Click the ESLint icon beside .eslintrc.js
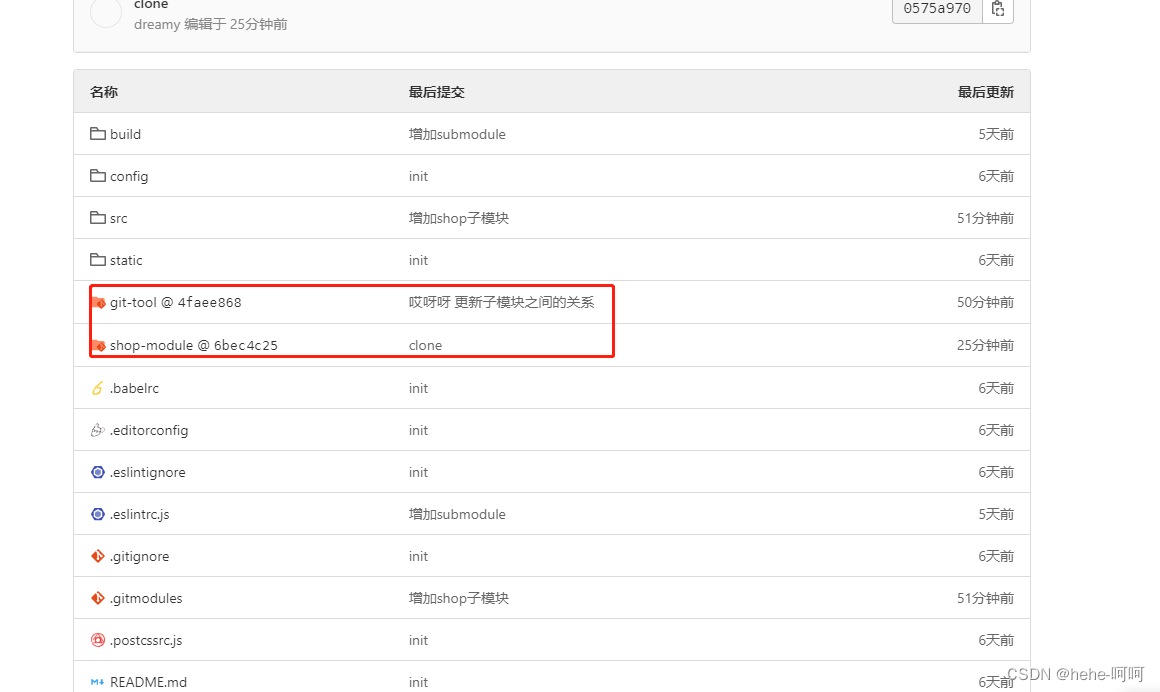This screenshot has width=1160, height=692. click(x=98, y=514)
